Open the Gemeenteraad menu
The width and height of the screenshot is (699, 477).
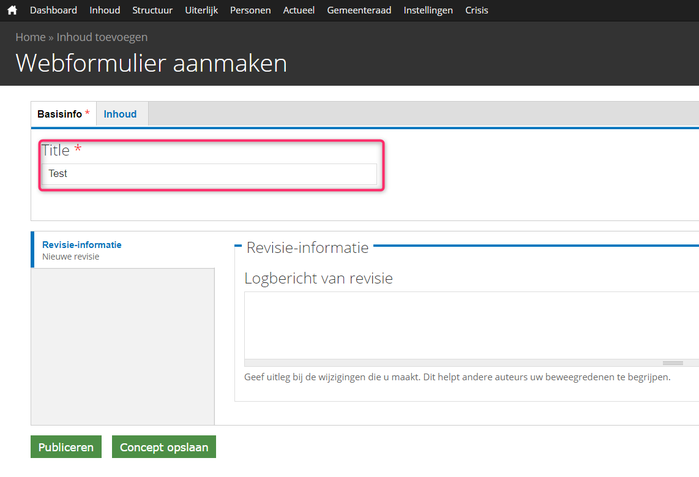(x=360, y=10)
